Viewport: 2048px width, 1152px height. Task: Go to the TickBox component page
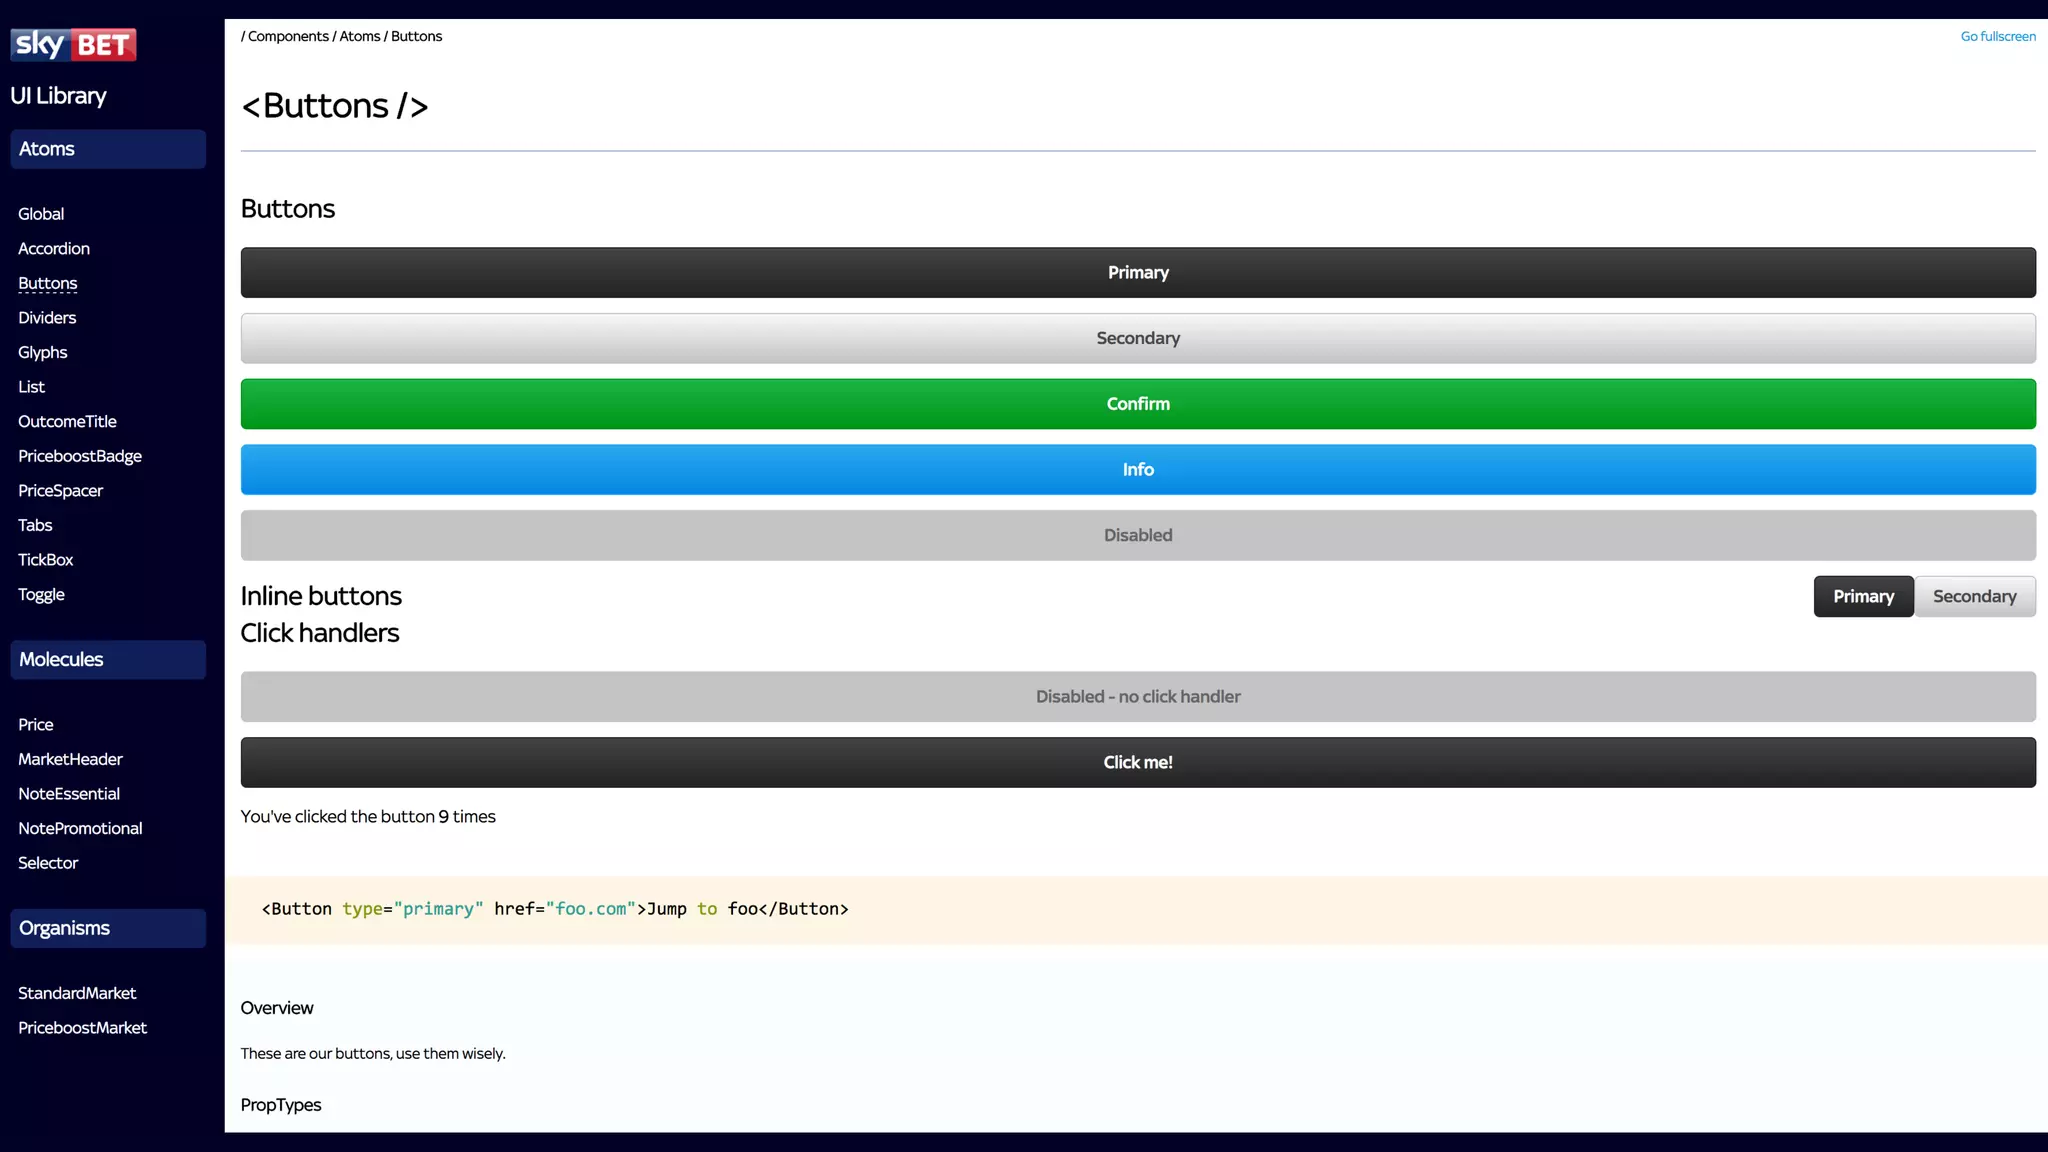(x=46, y=560)
